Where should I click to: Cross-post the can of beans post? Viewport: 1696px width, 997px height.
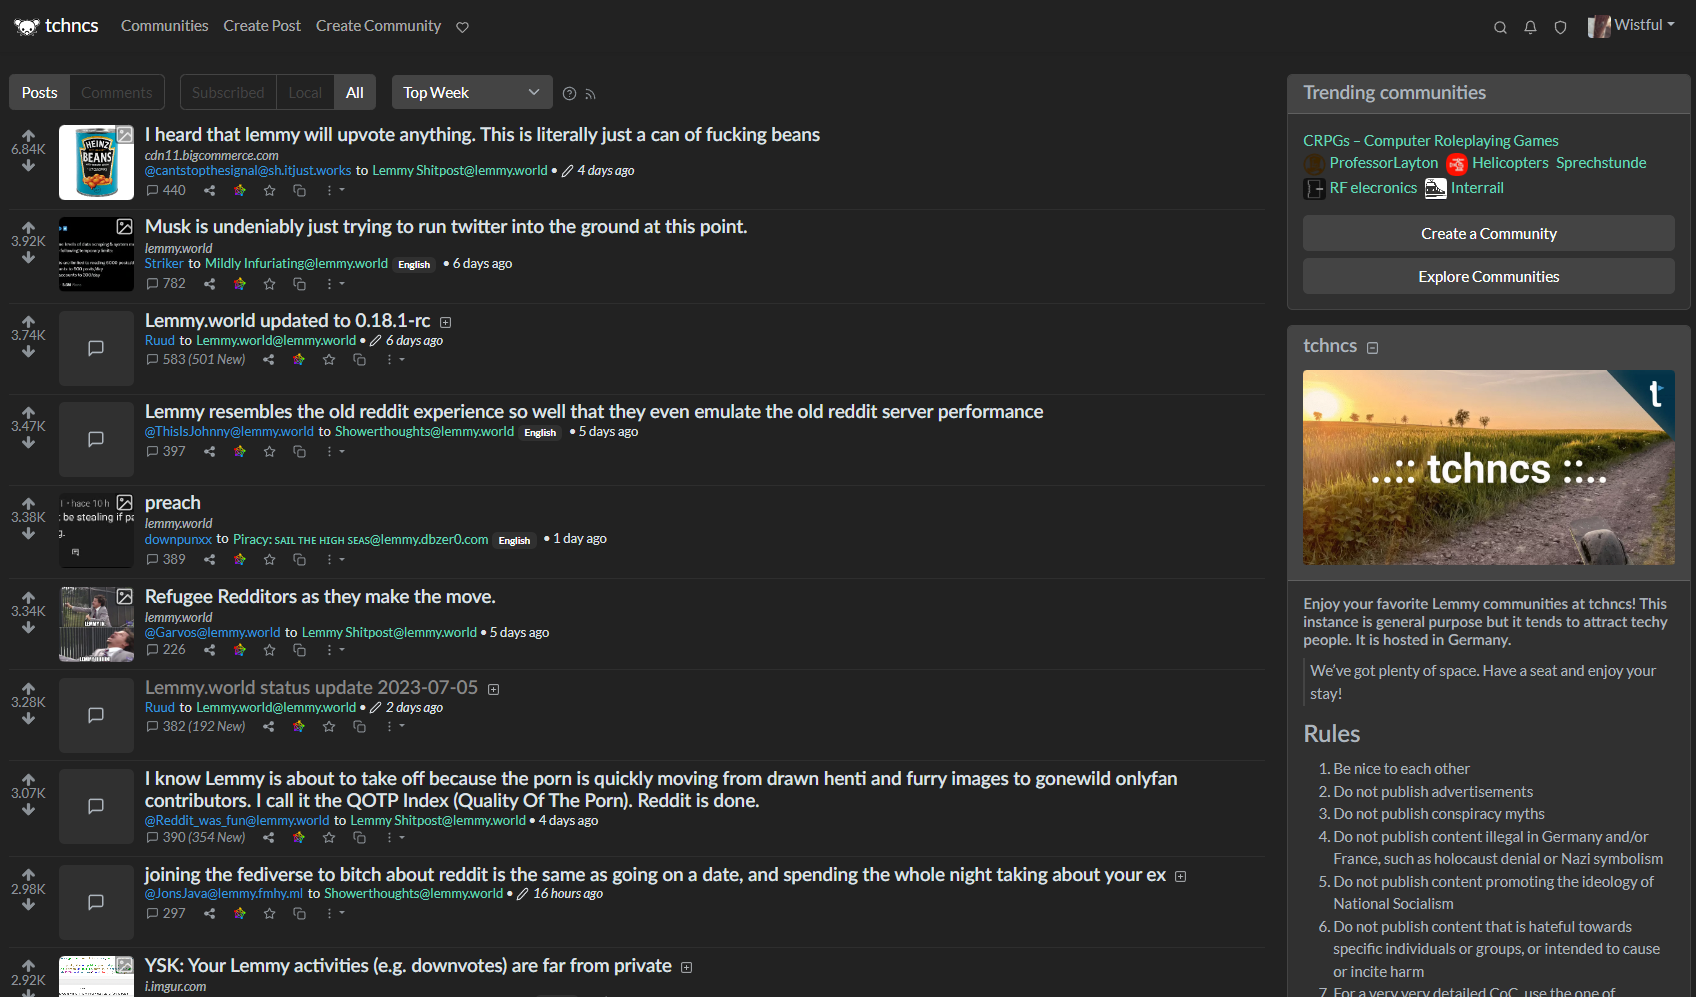pyautogui.click(x=299, y=190)
